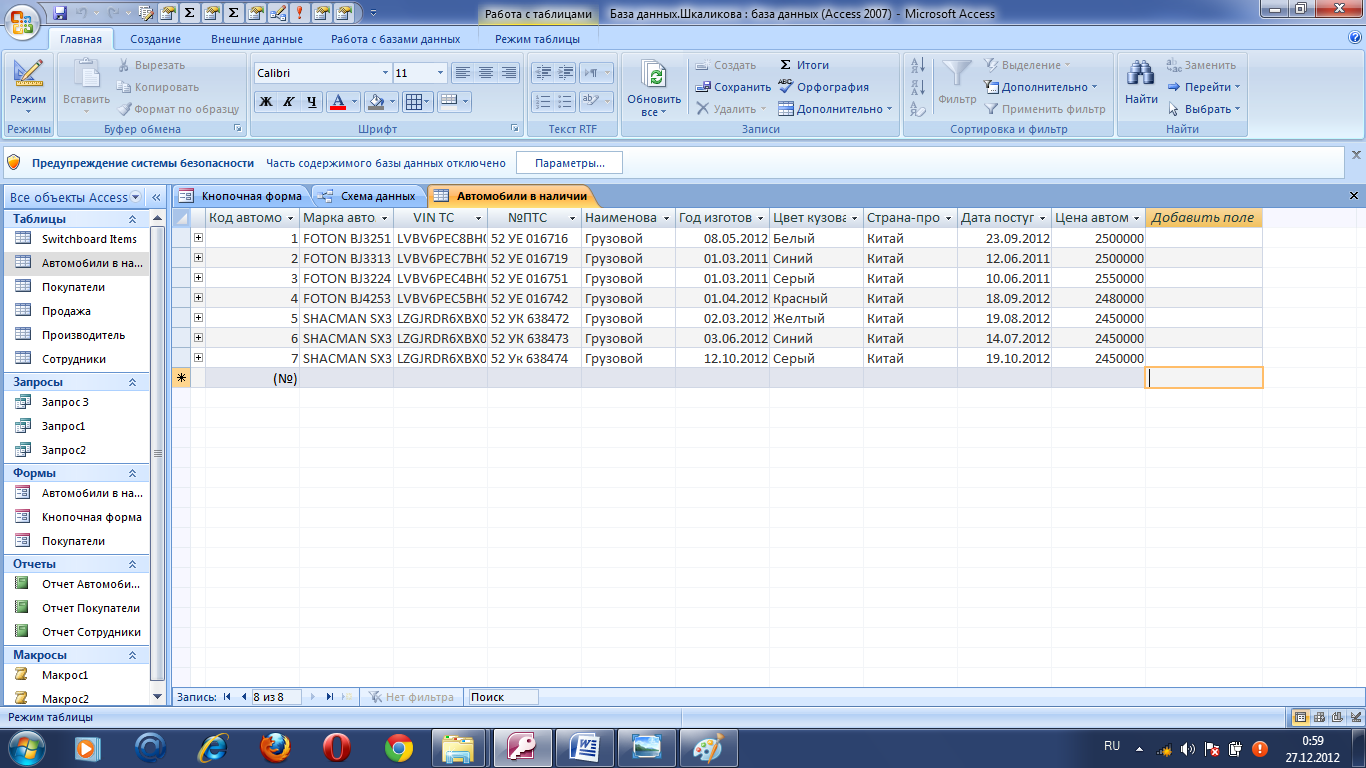Align text left in the Шрифт group
Viewport: 1366px width, 768px height.
462,73
